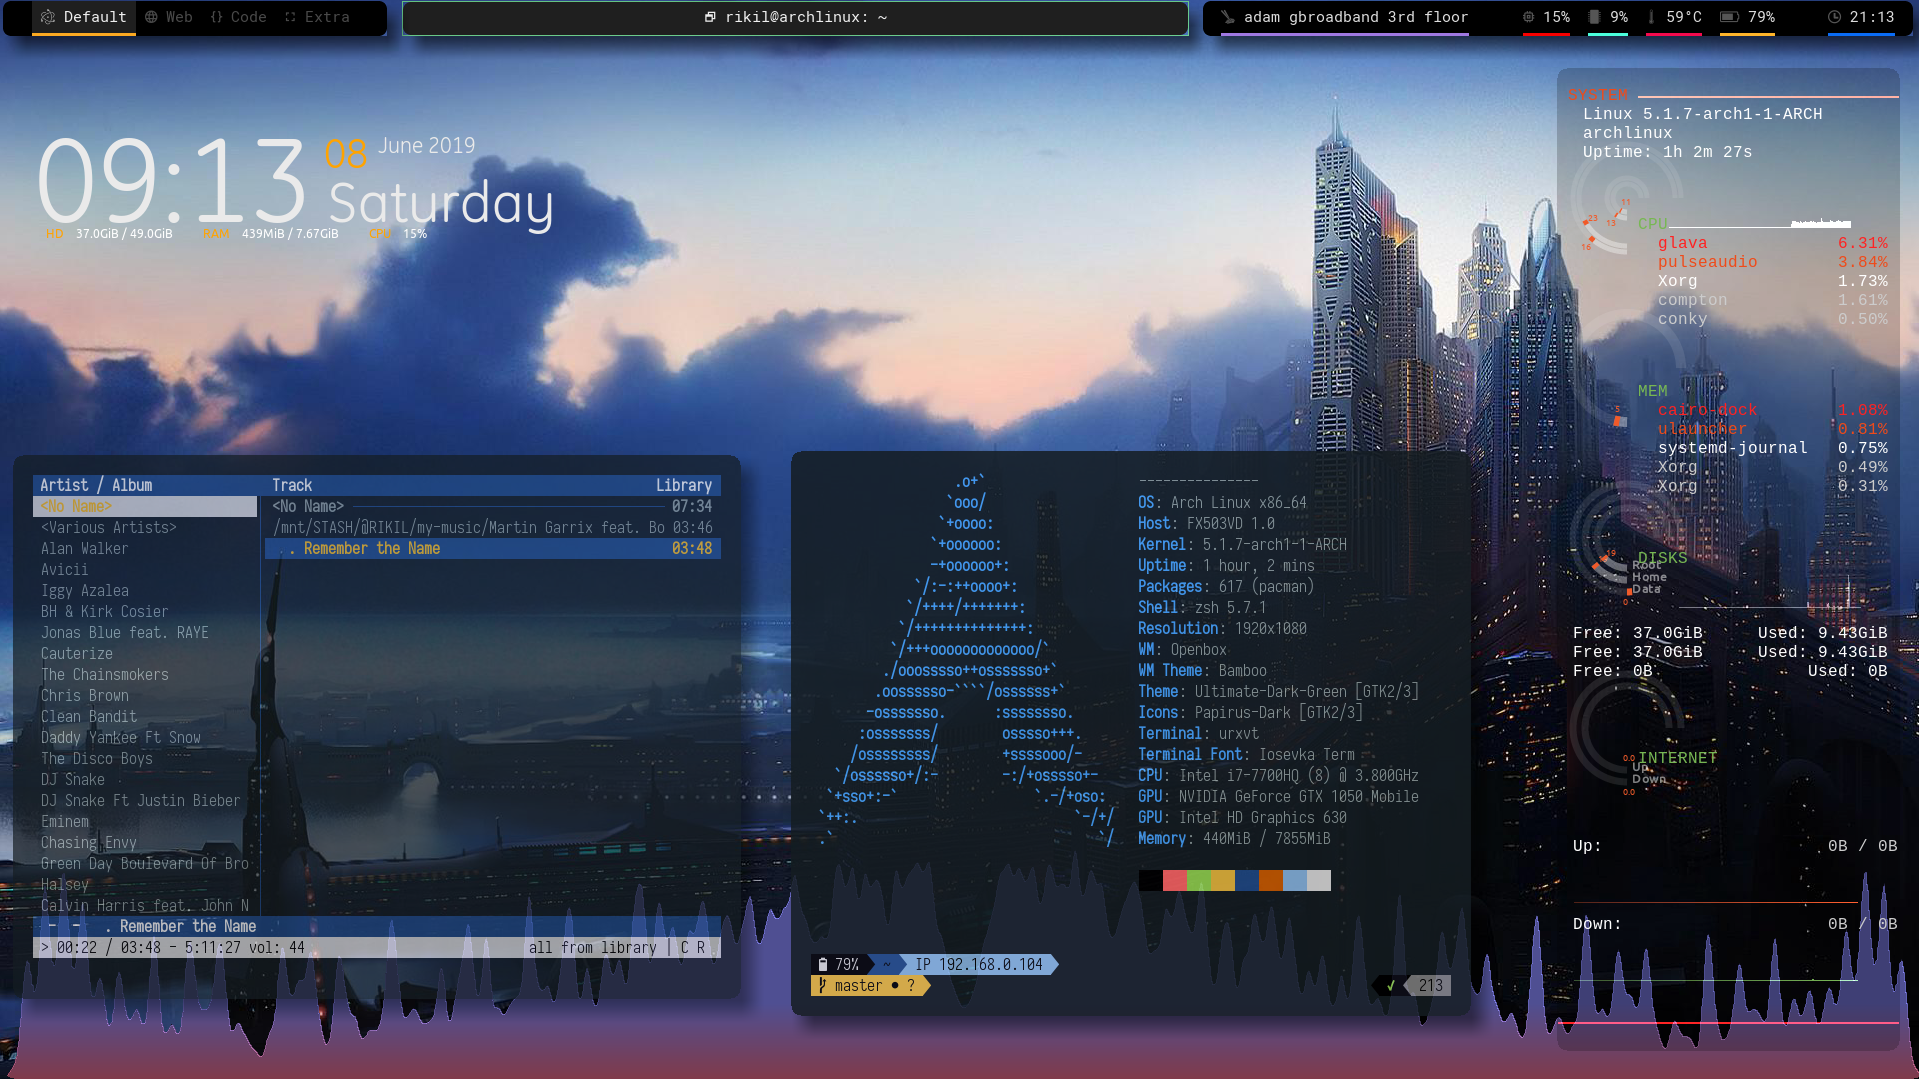Image resolution: width=1919 pixels, height=1079 pixels.
Task: Select the dark blue color block in neofetch
Action: [x=1246, y=880]
